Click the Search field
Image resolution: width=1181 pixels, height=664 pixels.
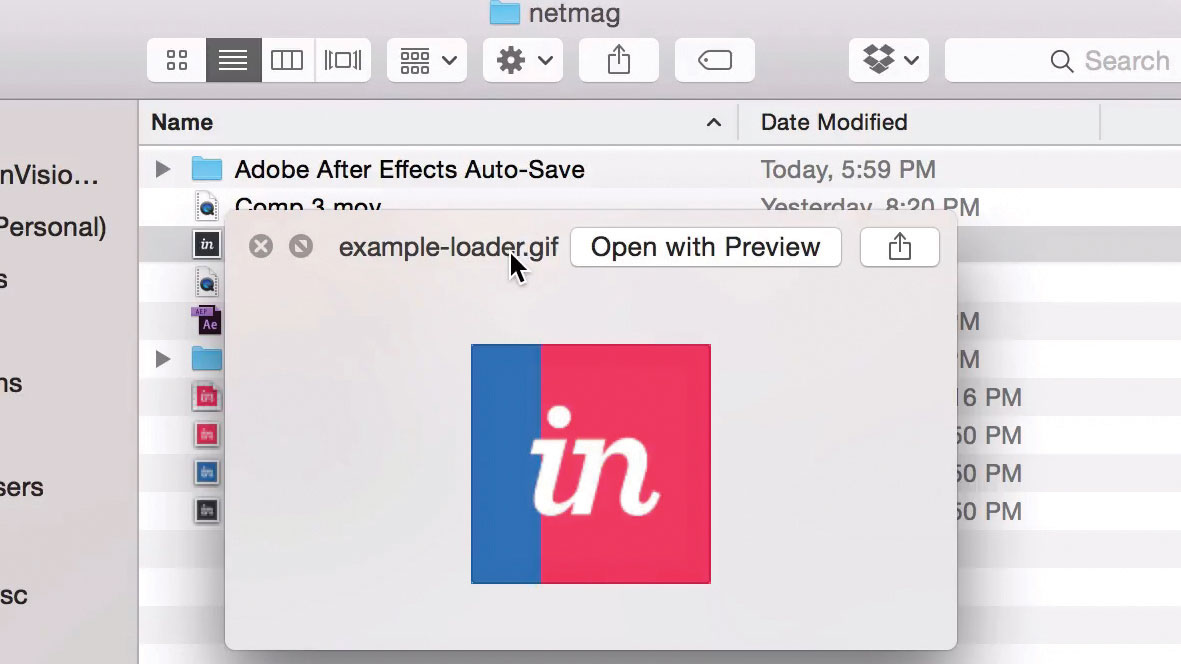[x=1063, y=60]
